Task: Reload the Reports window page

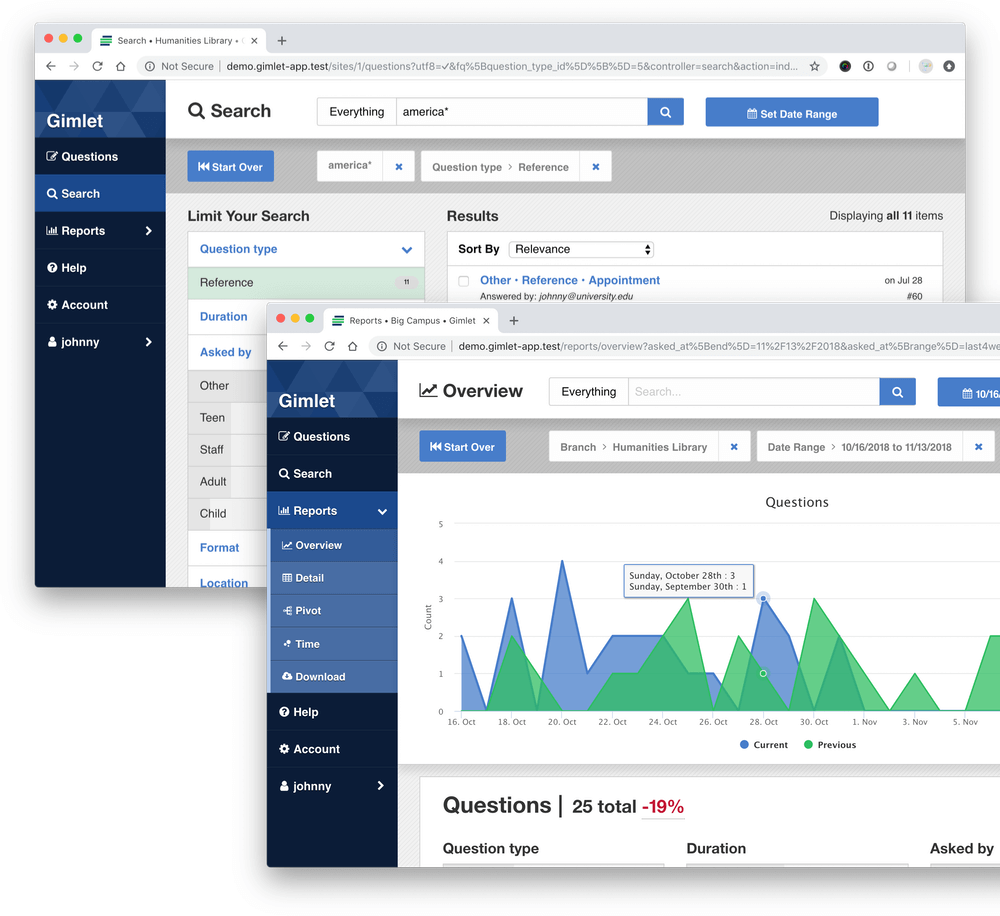Action: [x=329, y=346]
